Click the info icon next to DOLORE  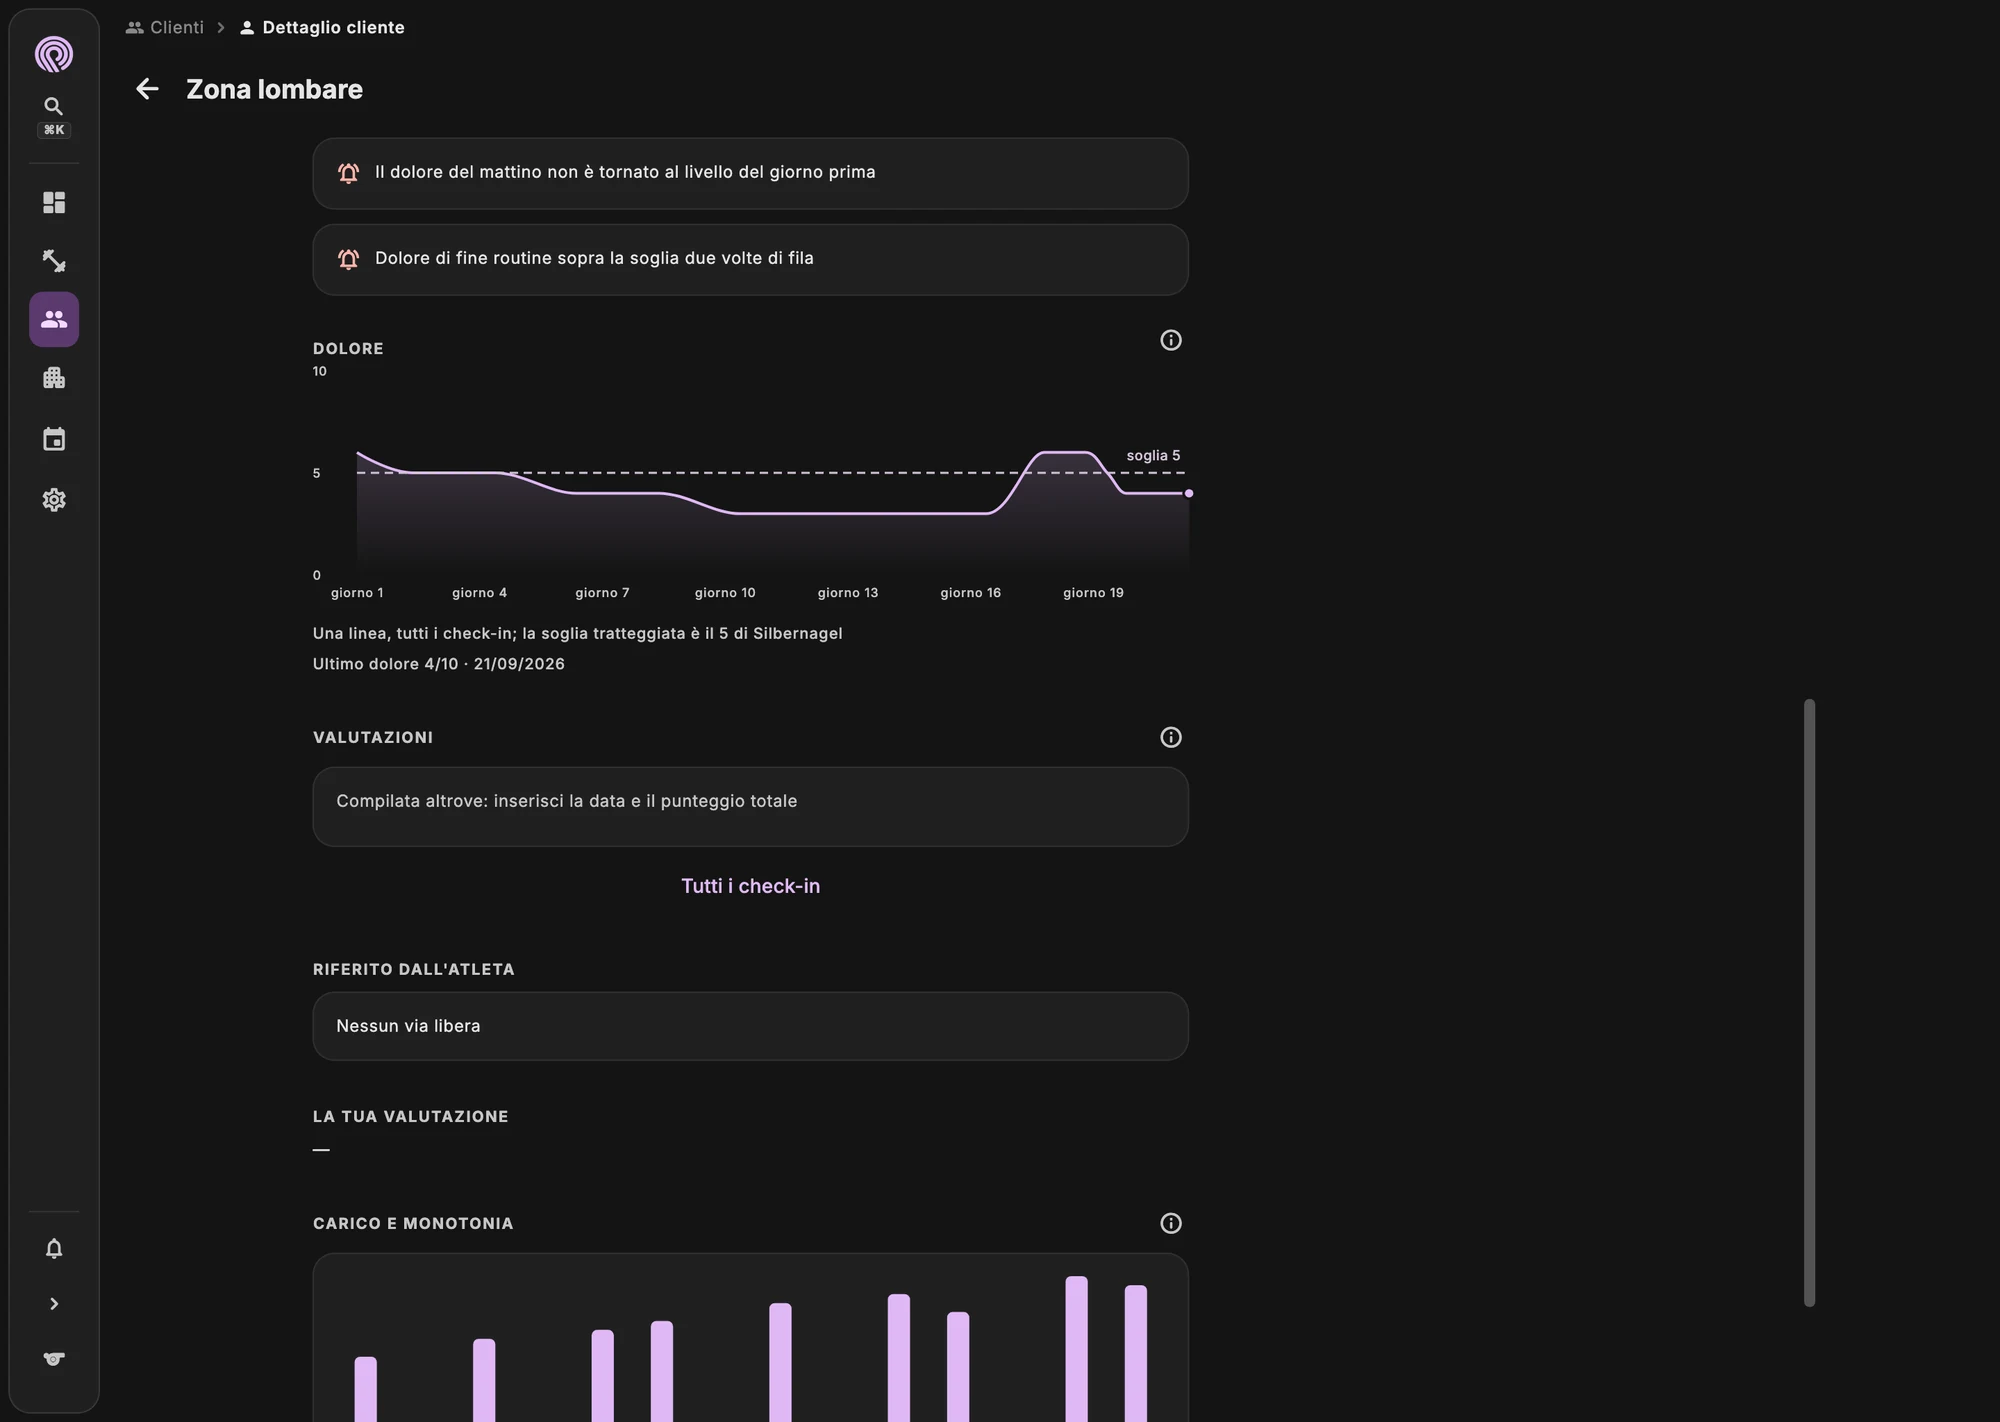tap(1171, 340)
